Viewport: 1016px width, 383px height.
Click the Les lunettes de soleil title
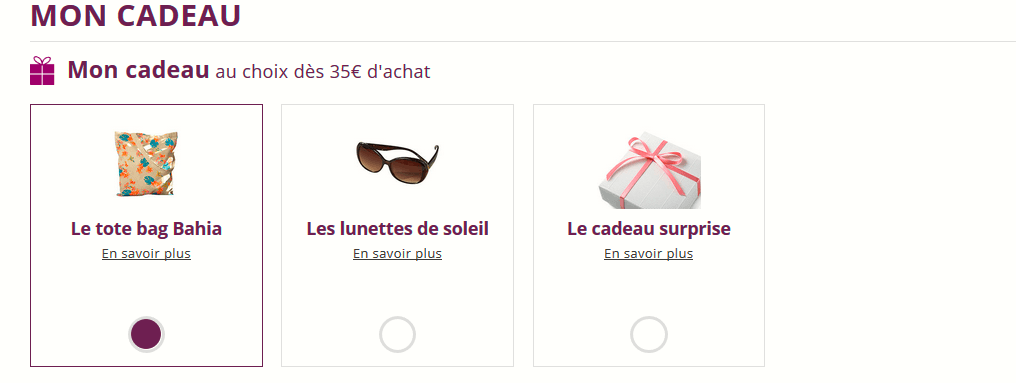point(397,229)
